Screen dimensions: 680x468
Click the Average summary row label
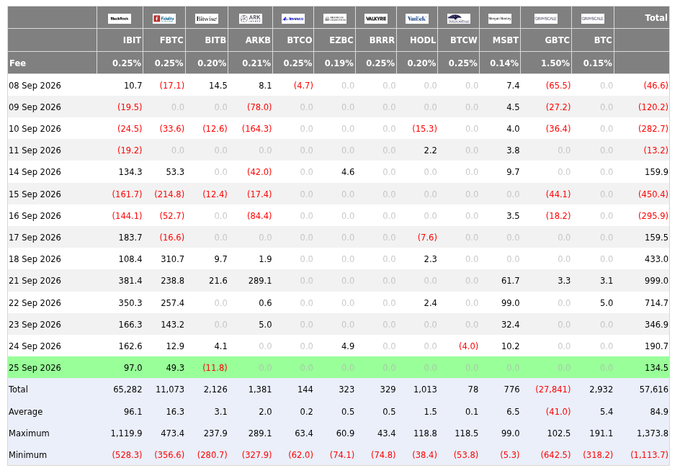[26, 411]
